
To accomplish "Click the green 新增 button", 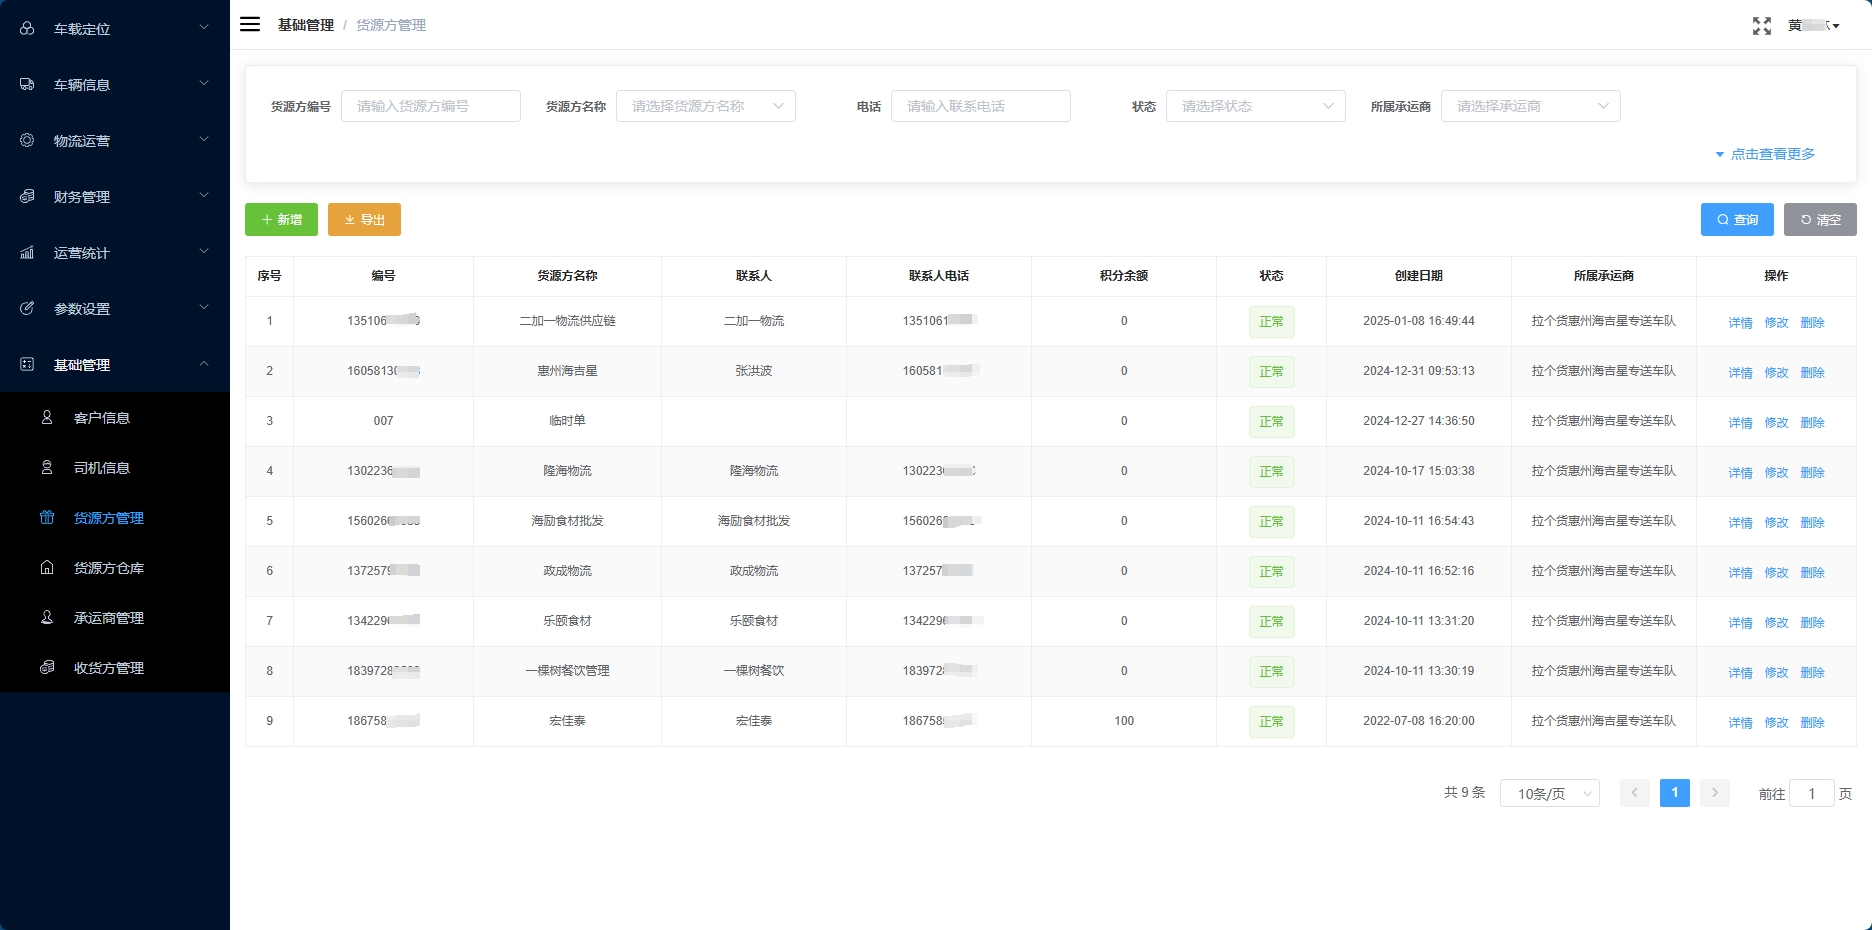I will (281, 220).
